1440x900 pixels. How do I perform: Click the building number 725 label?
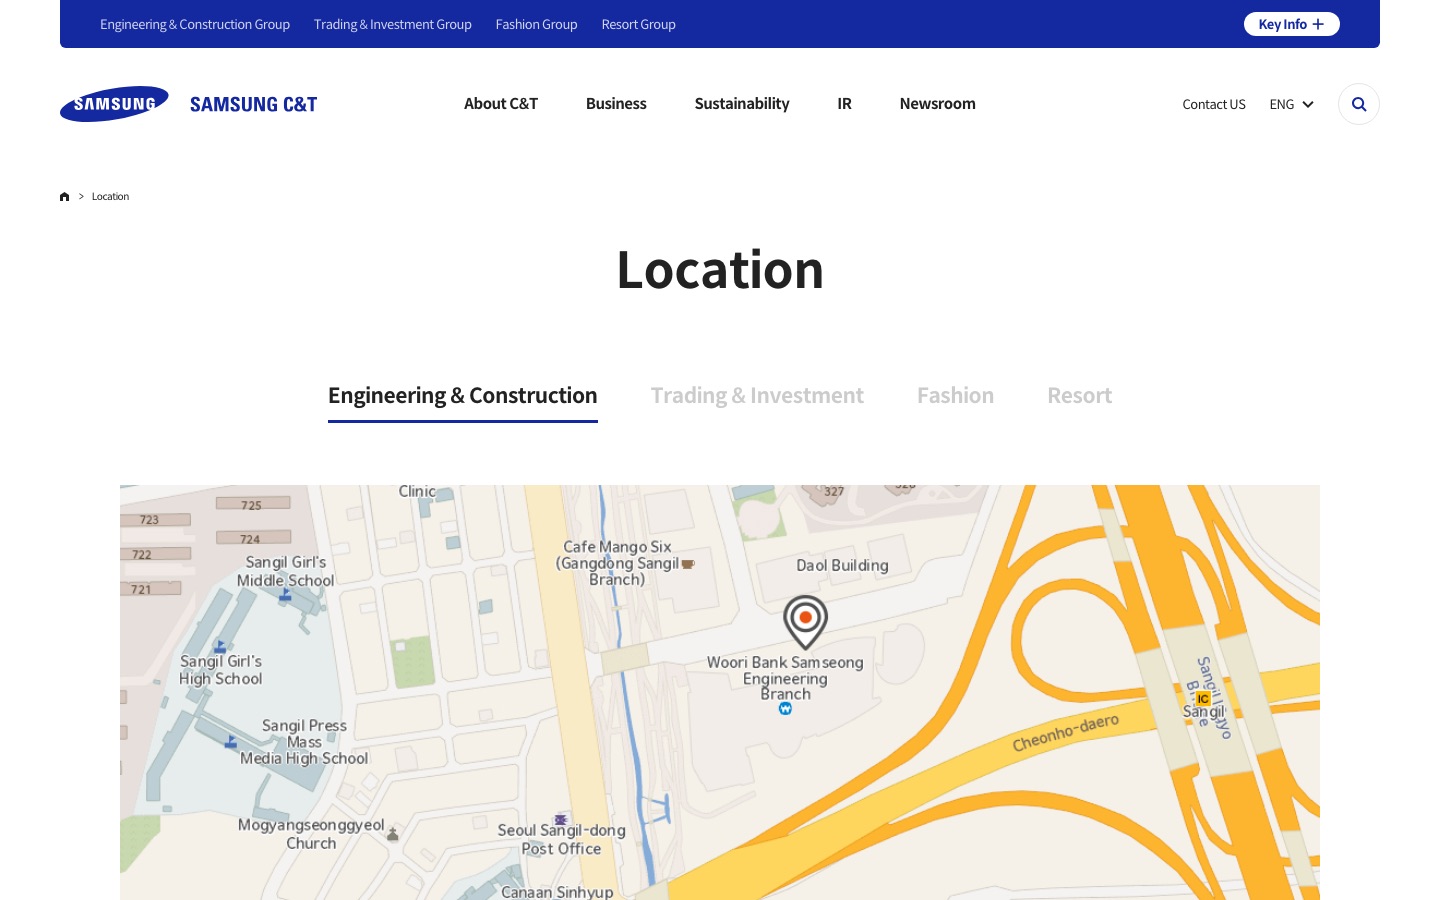pyautogui.click(x=251, y=505)
